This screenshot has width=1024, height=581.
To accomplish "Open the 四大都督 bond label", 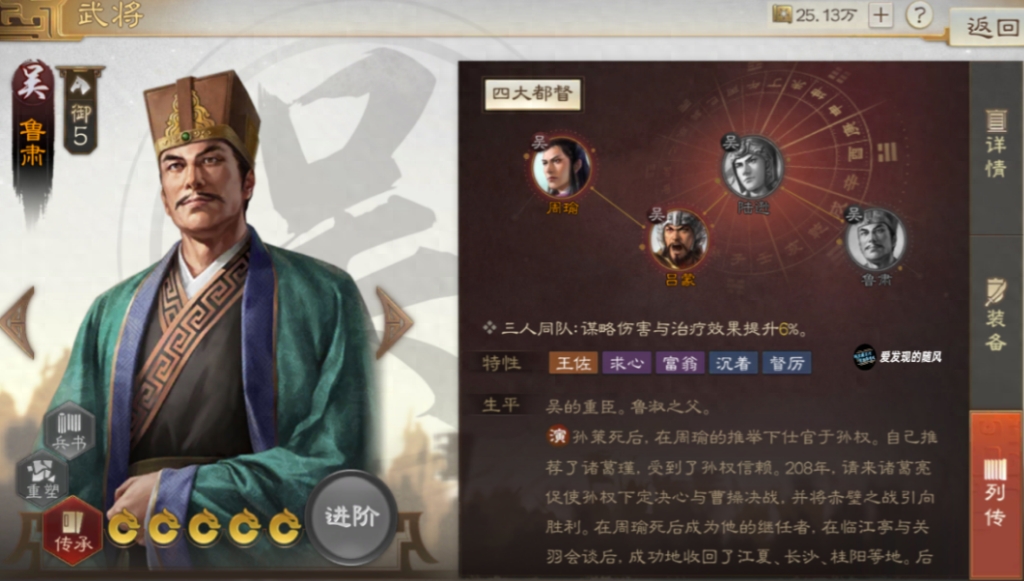I will 532,94.
